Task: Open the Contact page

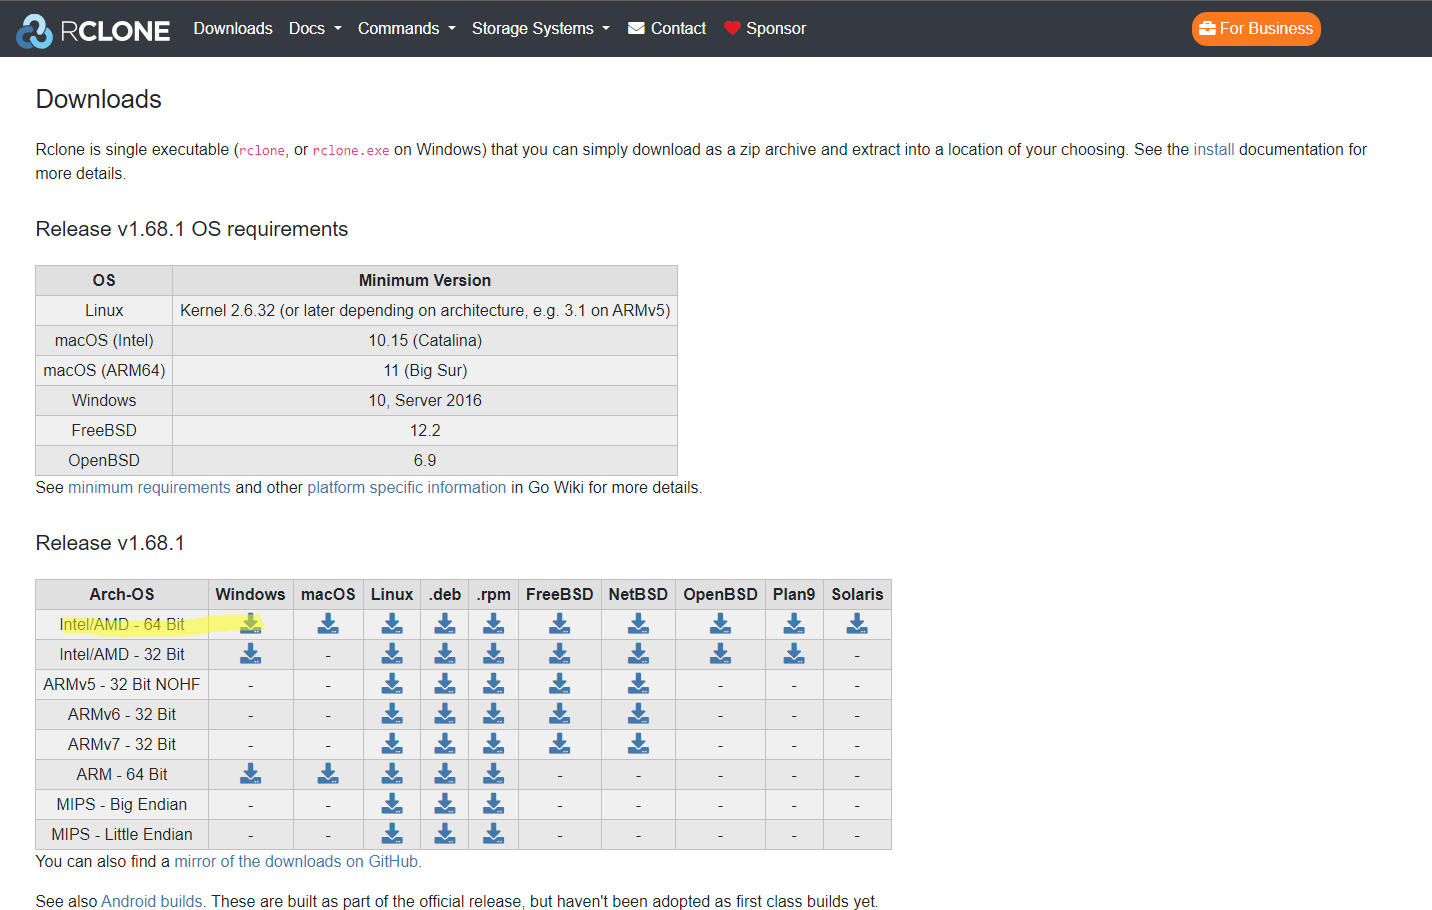Action: (667, 28)
